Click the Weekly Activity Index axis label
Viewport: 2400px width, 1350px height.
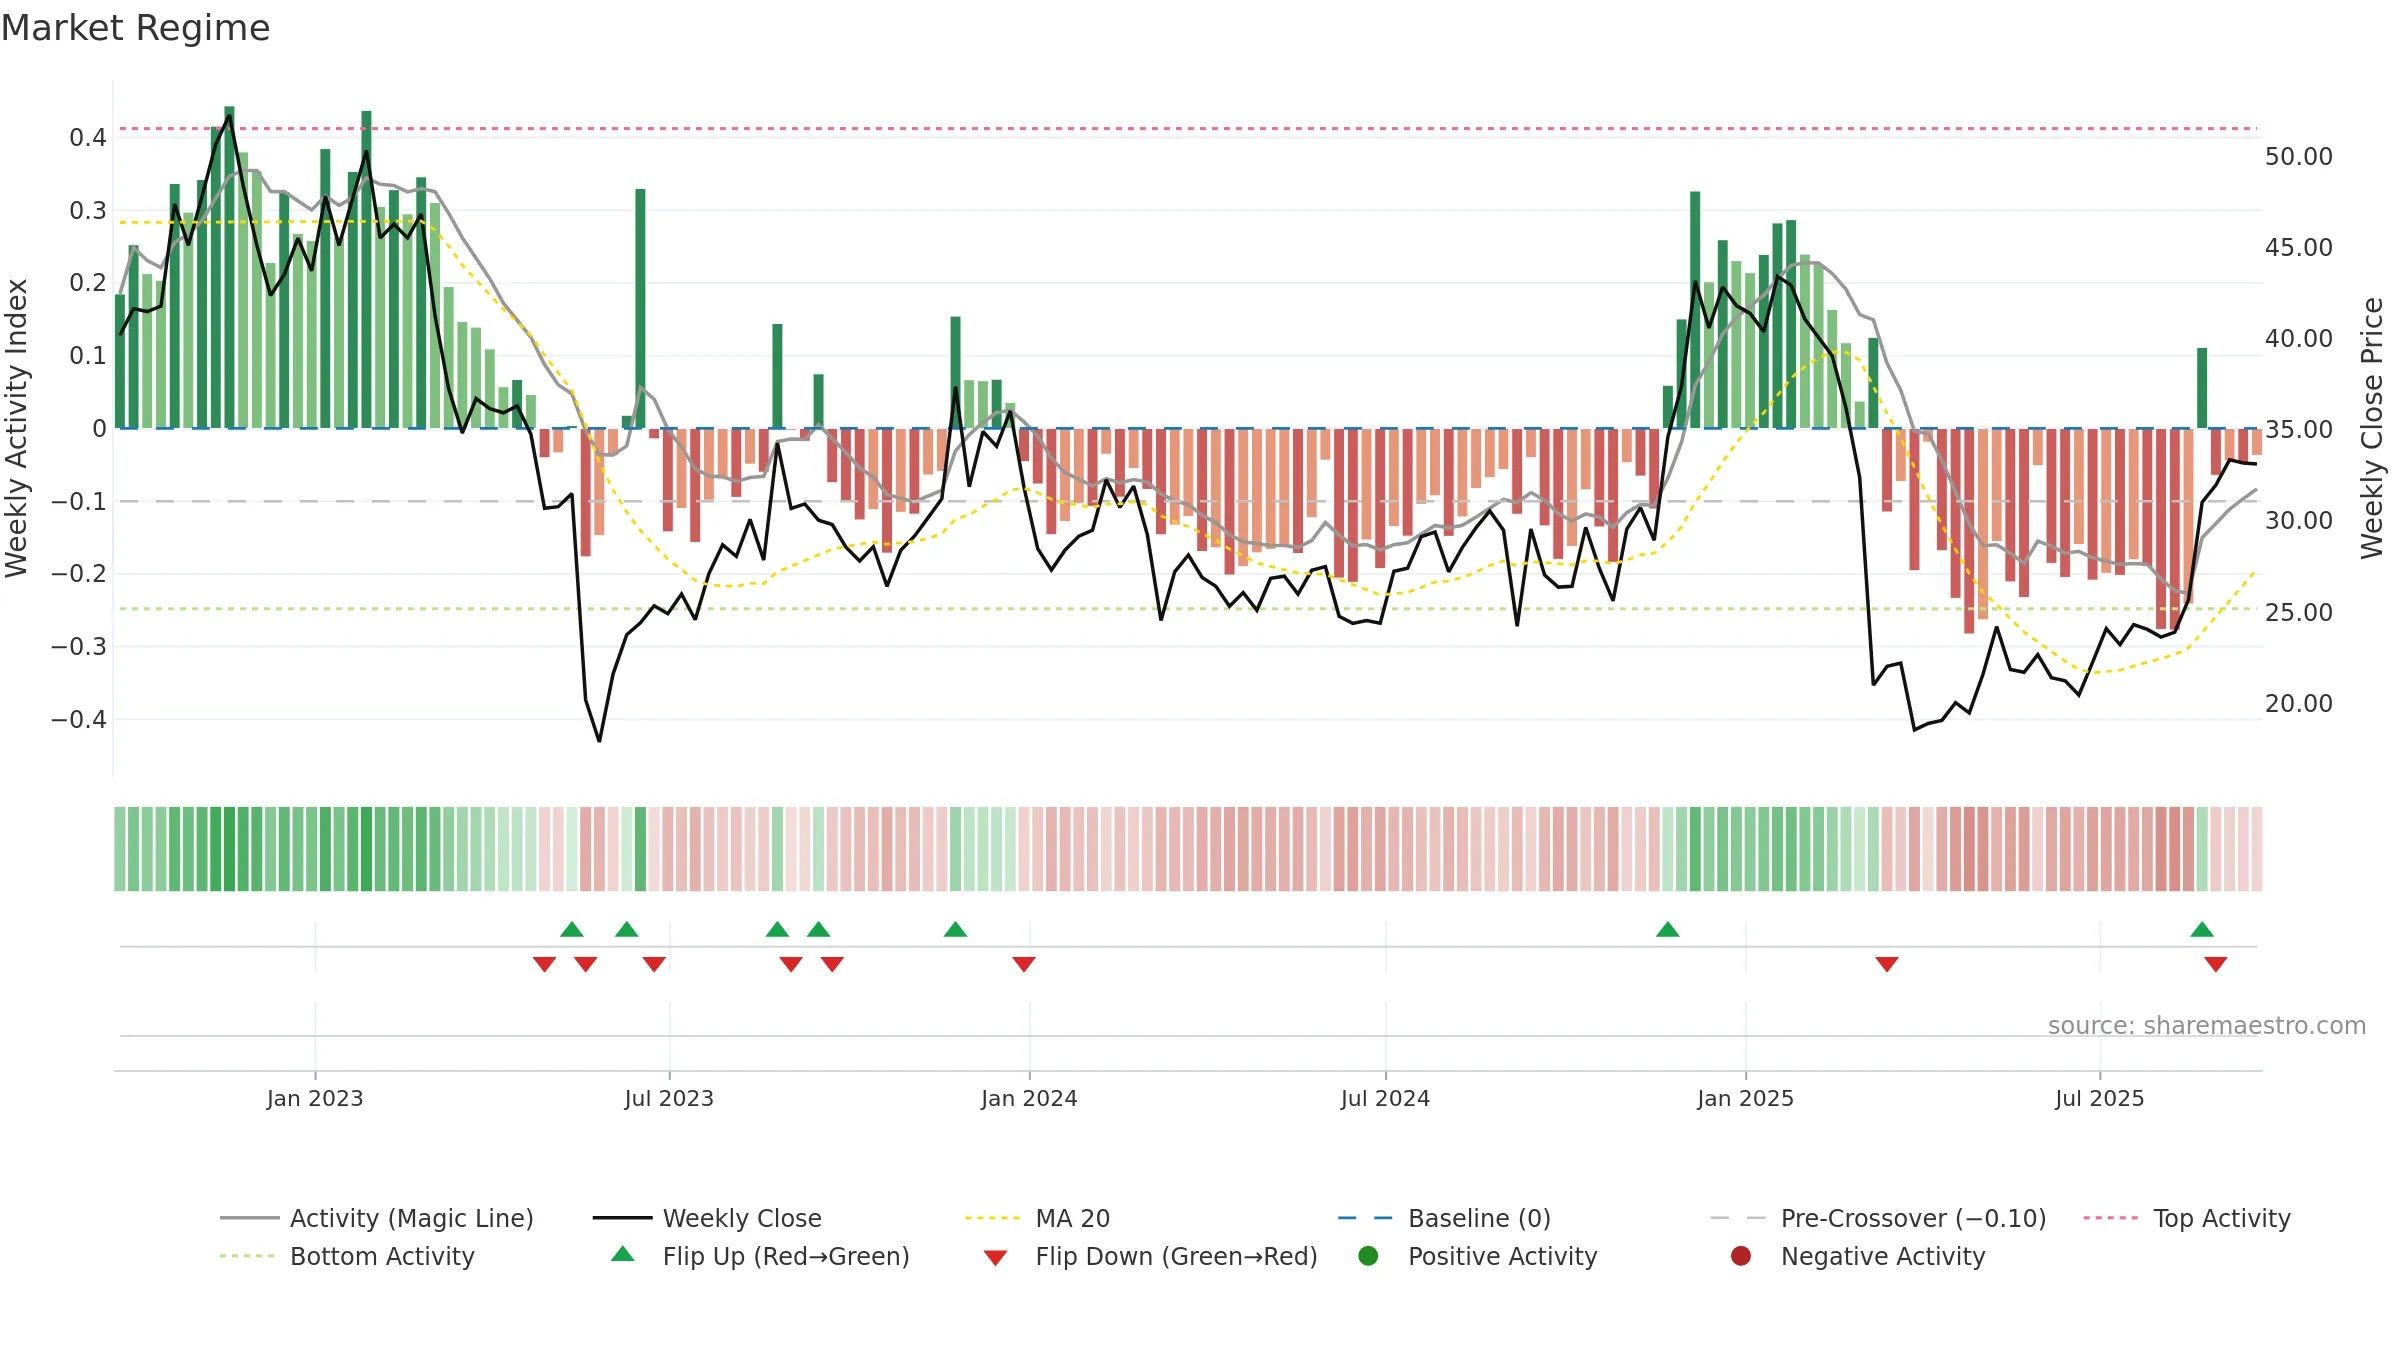coord(16,428)
